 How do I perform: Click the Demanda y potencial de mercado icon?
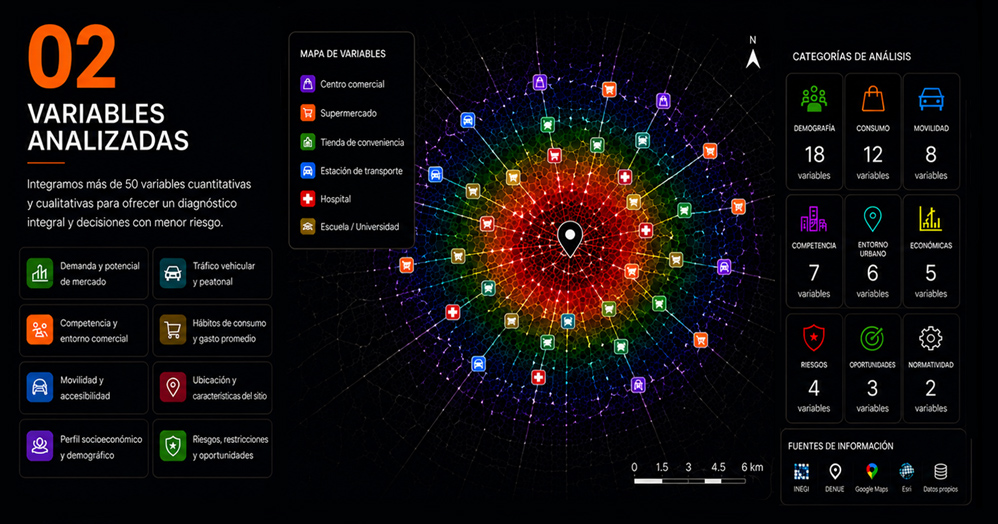pyautogui.click(x=40, y=273)
